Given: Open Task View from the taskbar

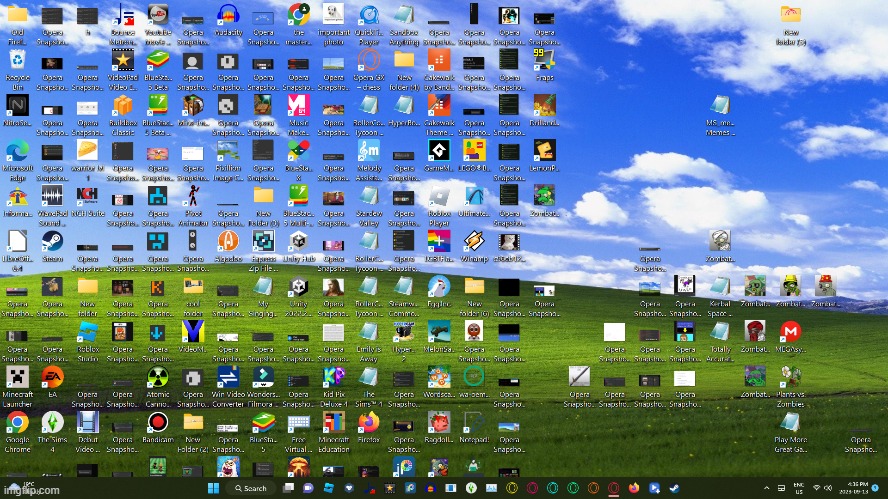Looking at the screenshot, I should tap(289, 488).
